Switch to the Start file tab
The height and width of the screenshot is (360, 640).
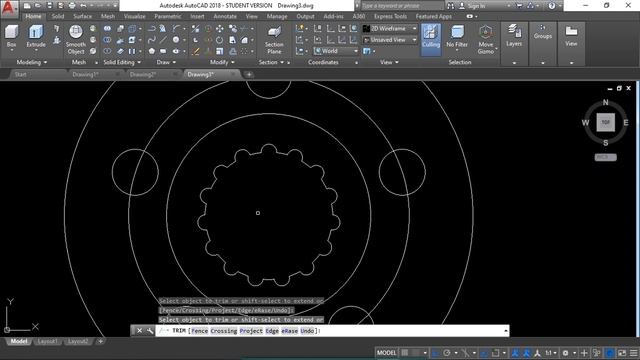tap(20, 74)
